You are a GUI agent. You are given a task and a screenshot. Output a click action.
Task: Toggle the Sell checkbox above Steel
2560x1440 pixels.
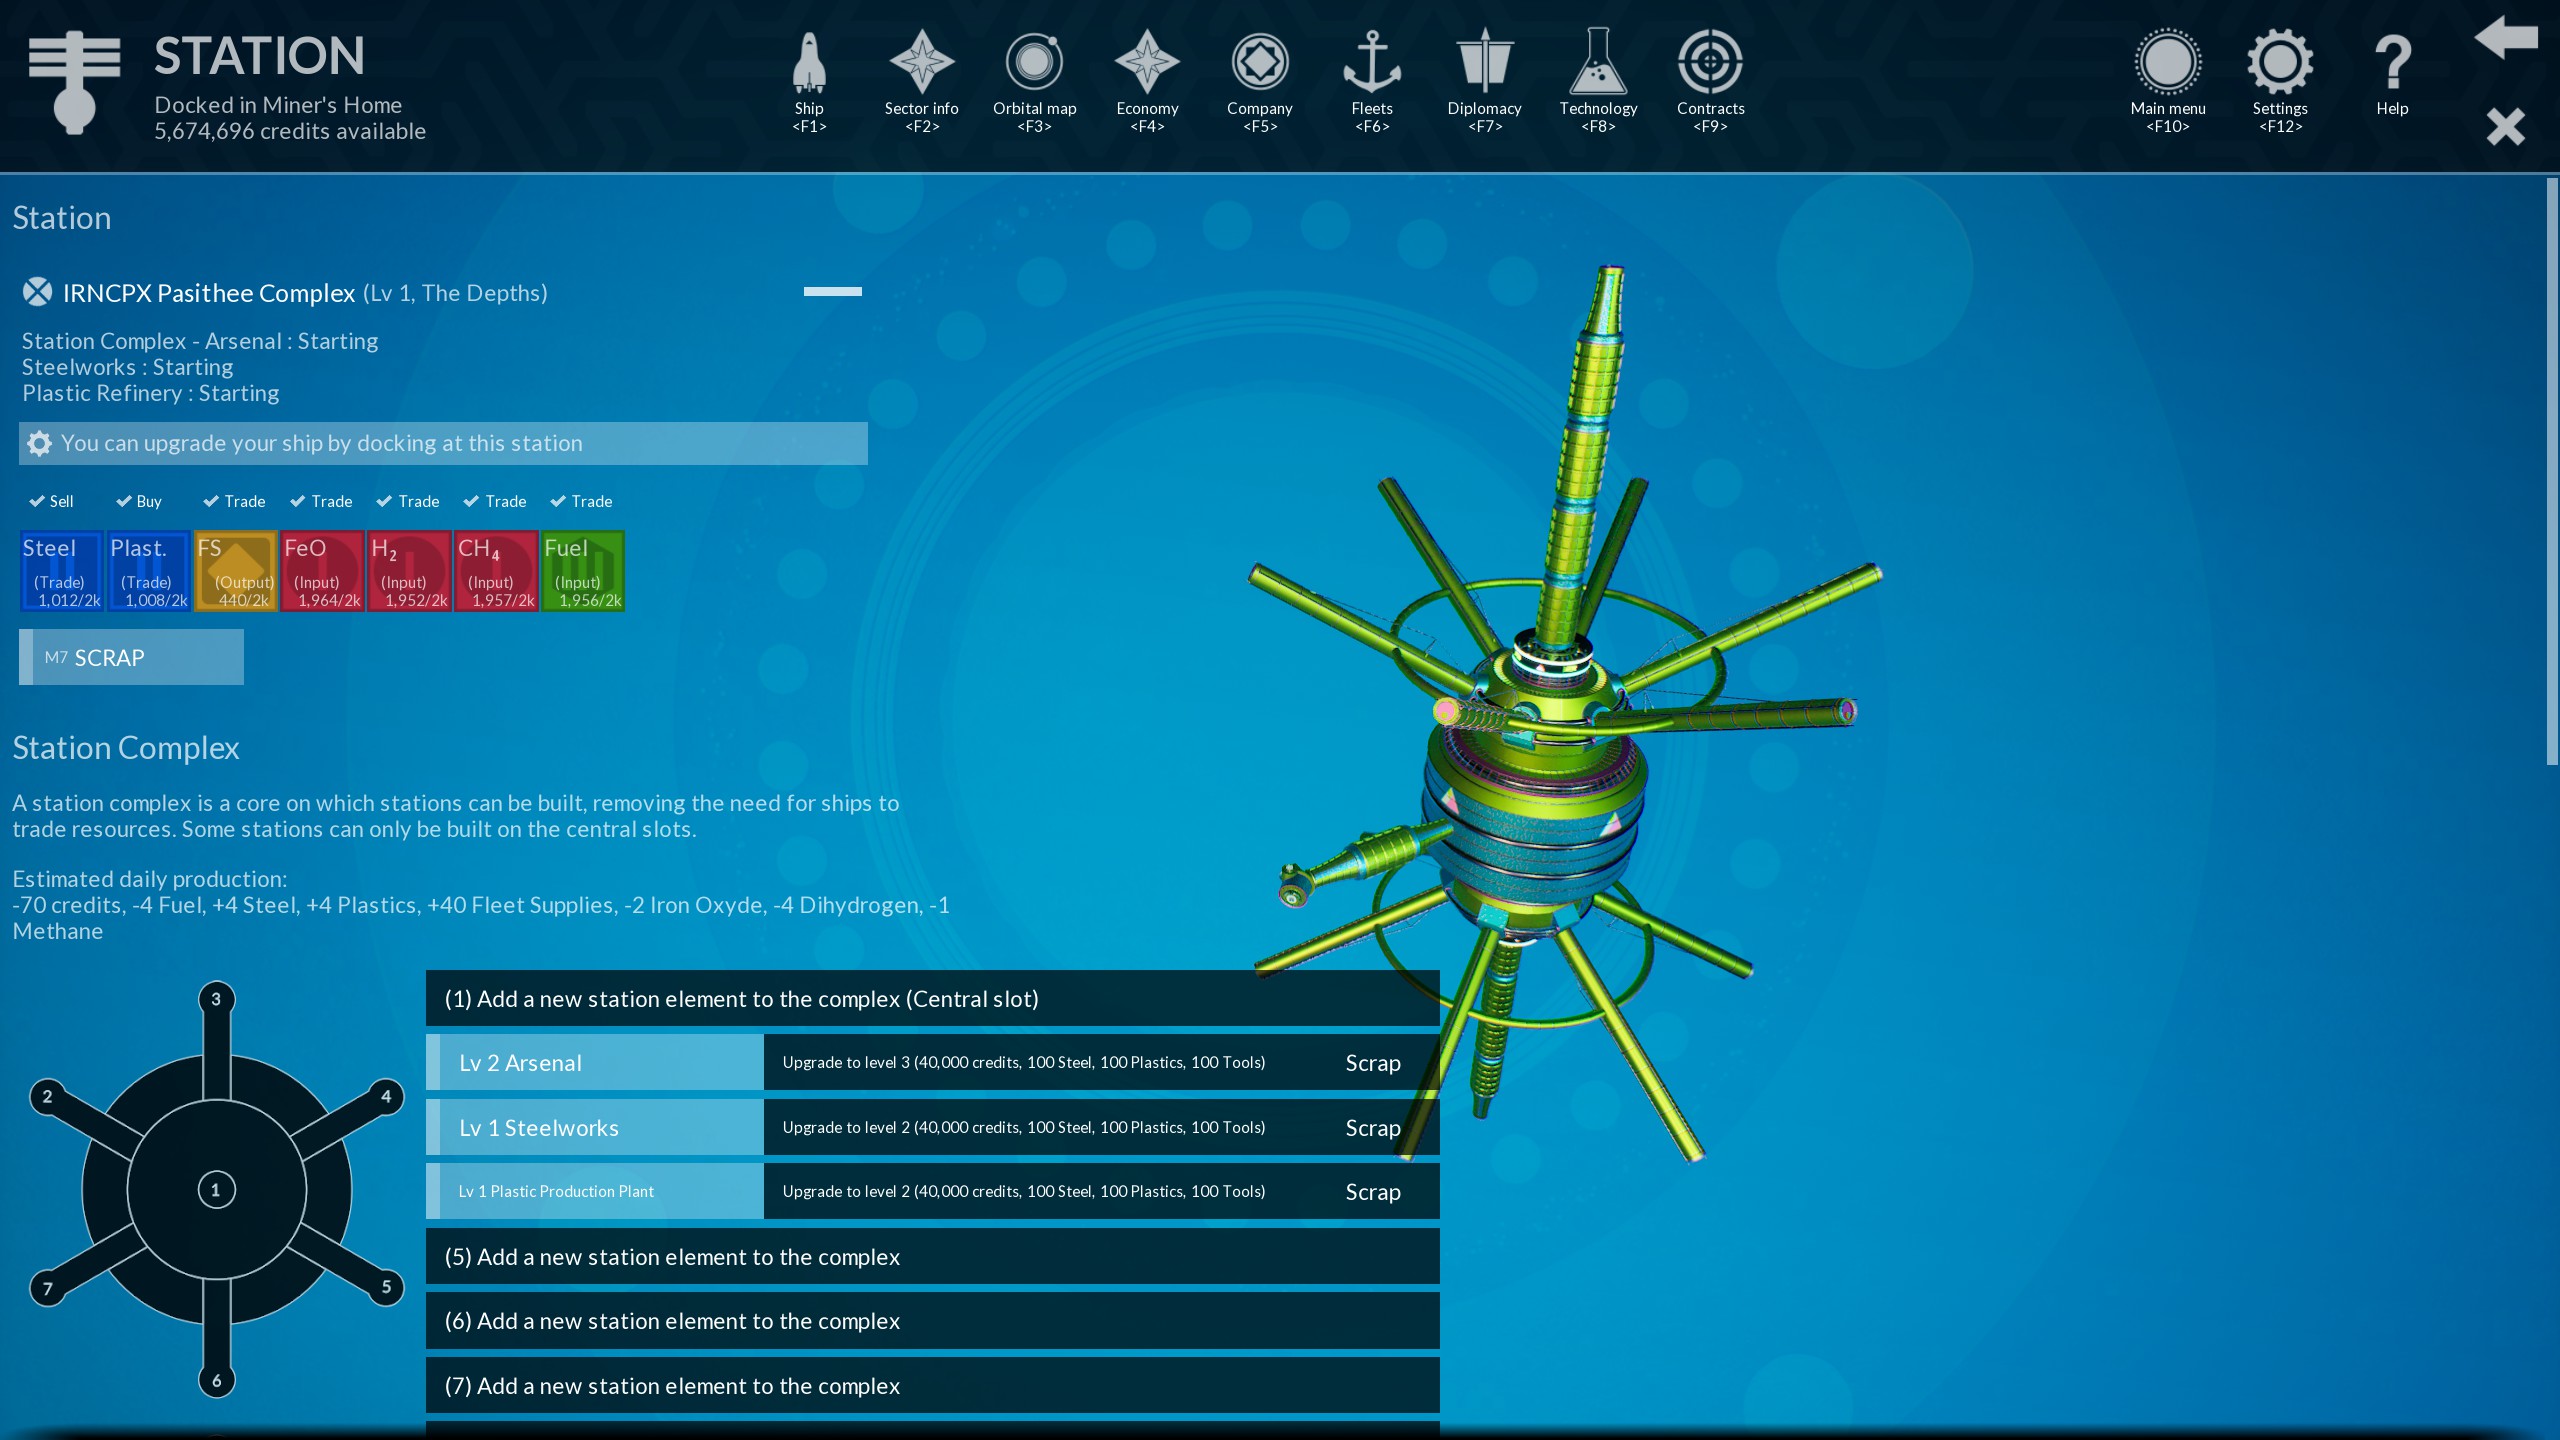point(37,501)
